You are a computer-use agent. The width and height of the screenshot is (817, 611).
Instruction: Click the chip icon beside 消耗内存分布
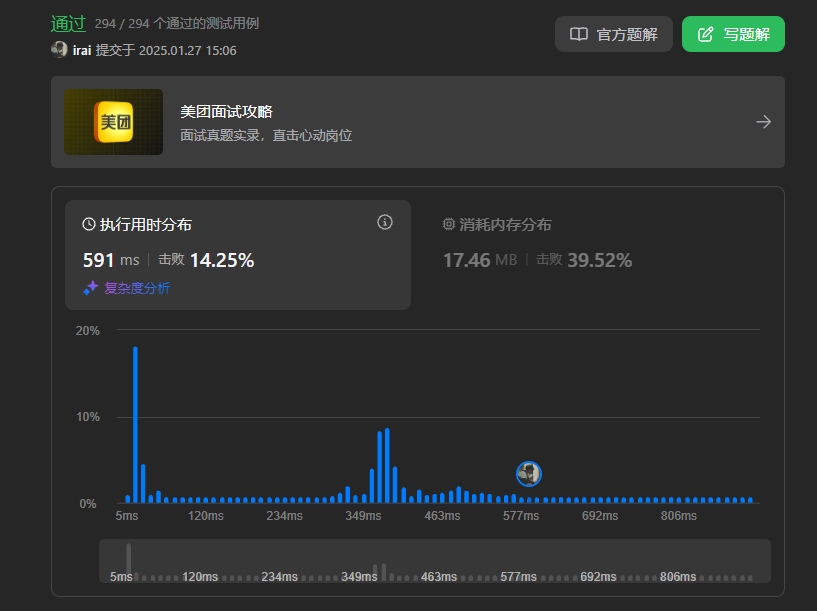click(449, 225)
